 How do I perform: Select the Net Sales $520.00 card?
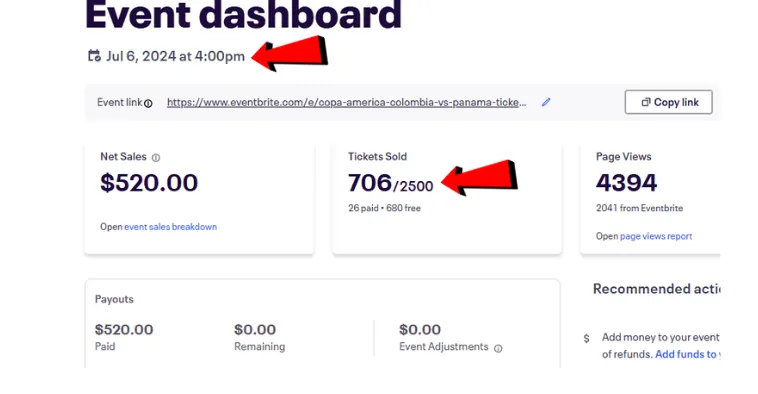(x=199, y=197)
